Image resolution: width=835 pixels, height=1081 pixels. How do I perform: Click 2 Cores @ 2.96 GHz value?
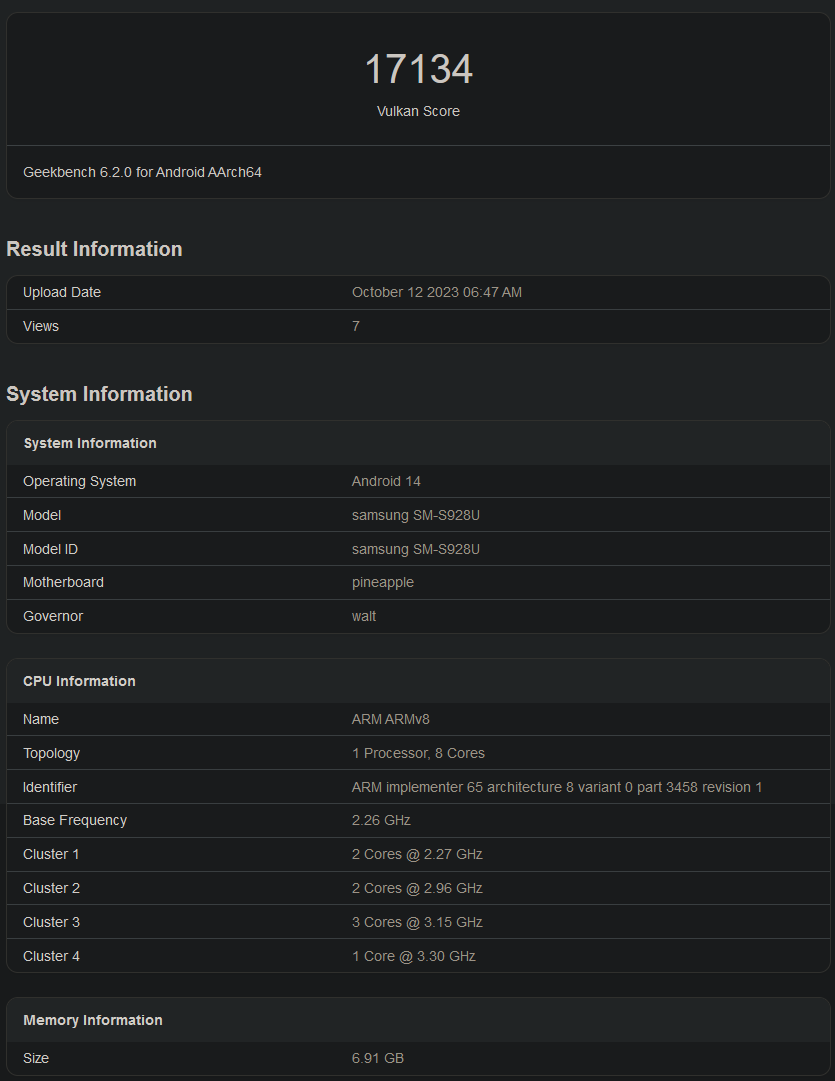(x=417, y=888)
